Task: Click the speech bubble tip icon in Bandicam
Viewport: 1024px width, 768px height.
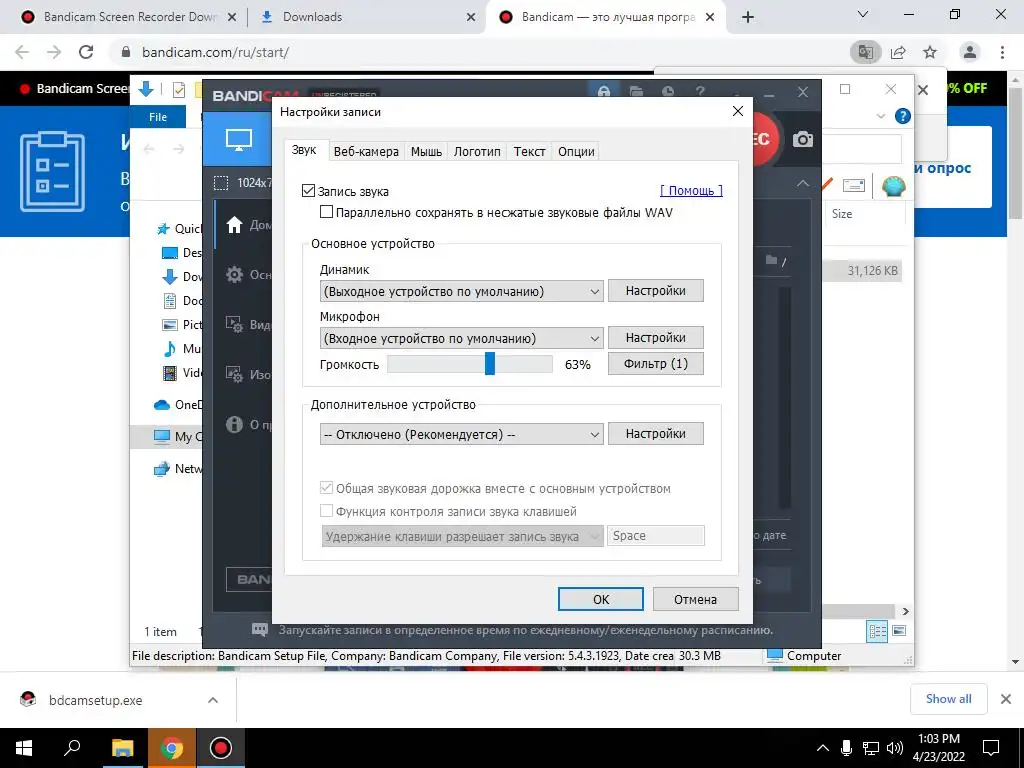Action: coord(260,630)
